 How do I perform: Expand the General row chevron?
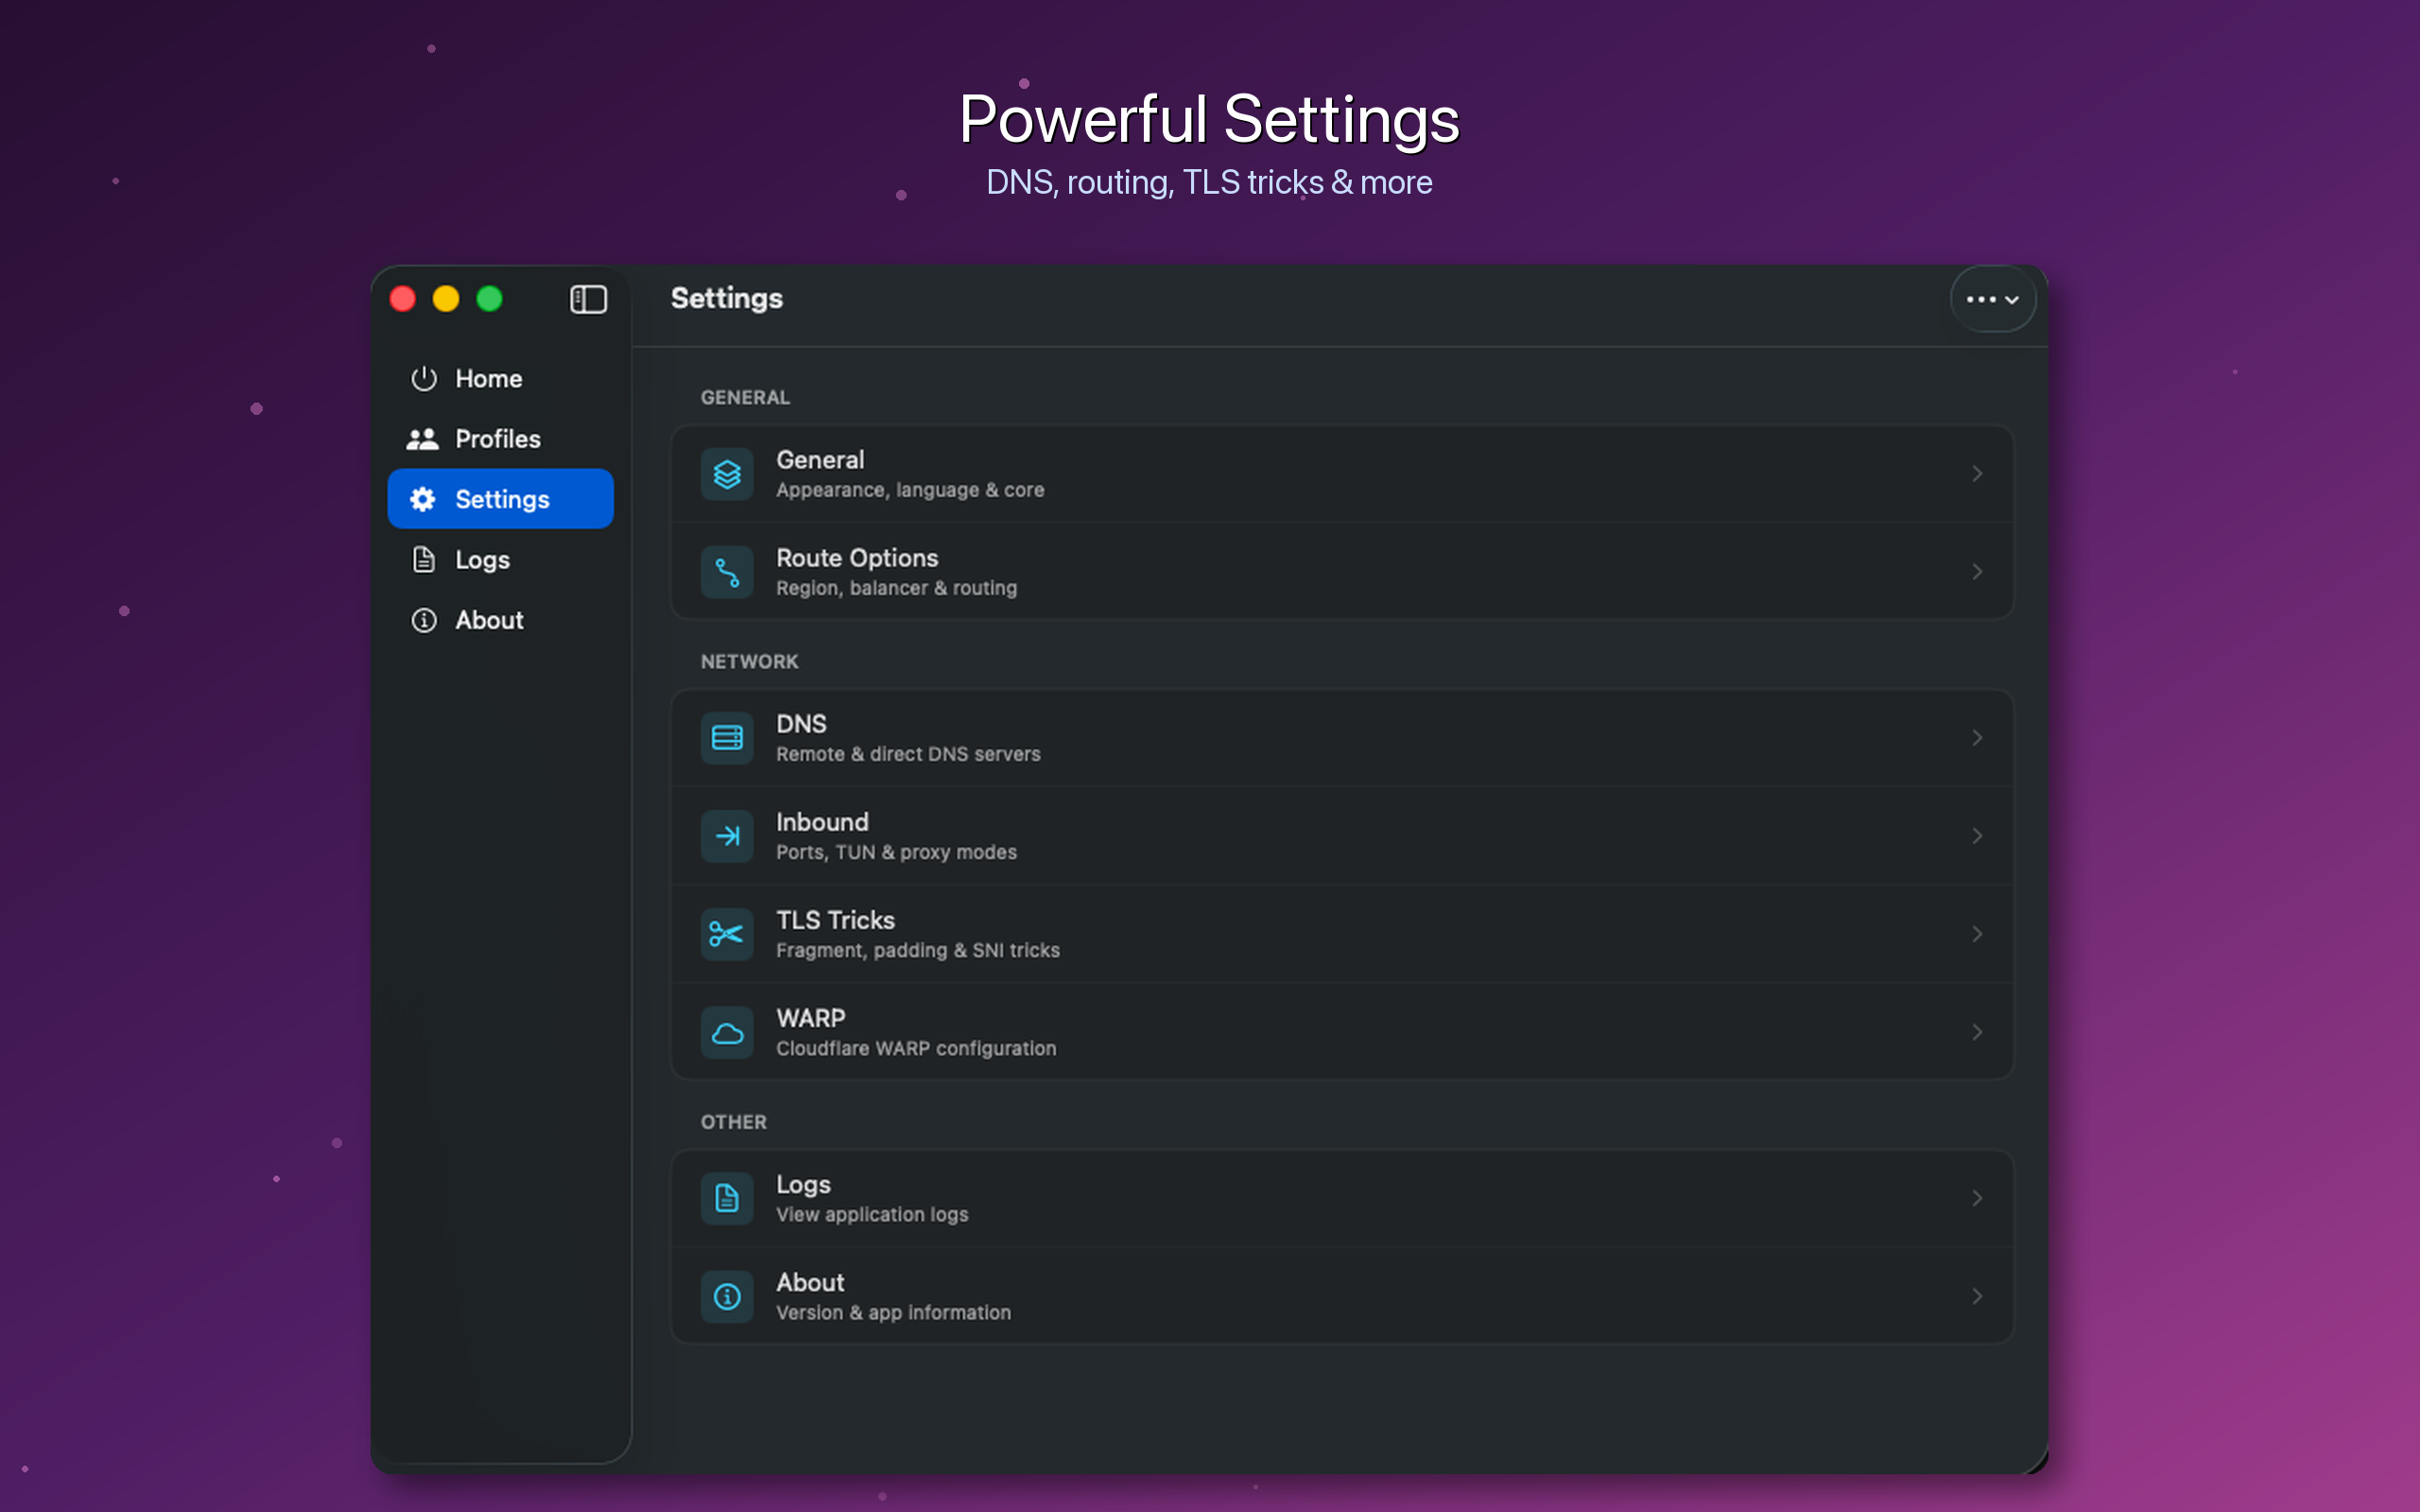tap(1977, 474)
